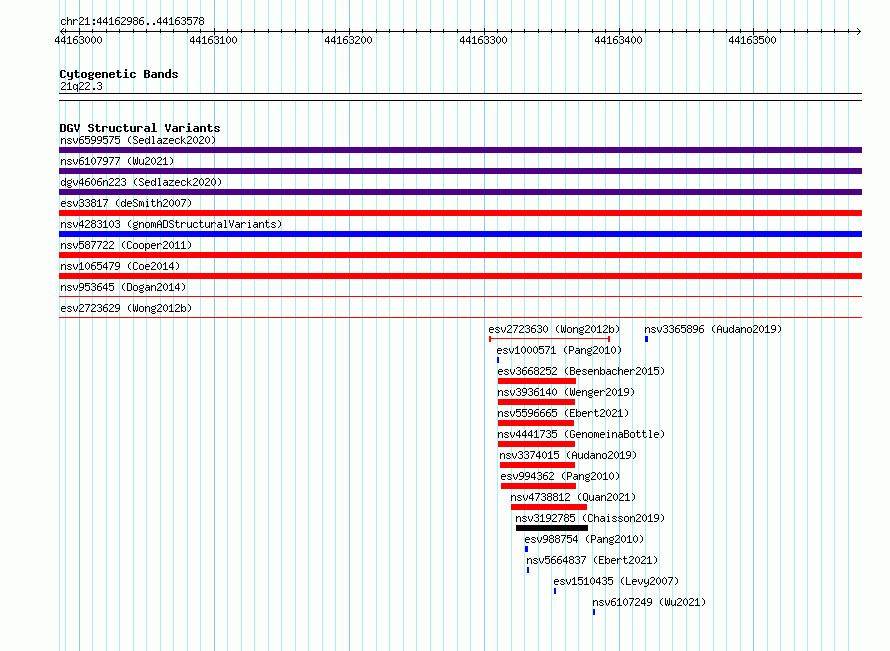Image resolution: width=890 pixels, height=651 pixels.
Task: Click the red nsv4738812 (Quan2021) bar
Action: [549, 507]
